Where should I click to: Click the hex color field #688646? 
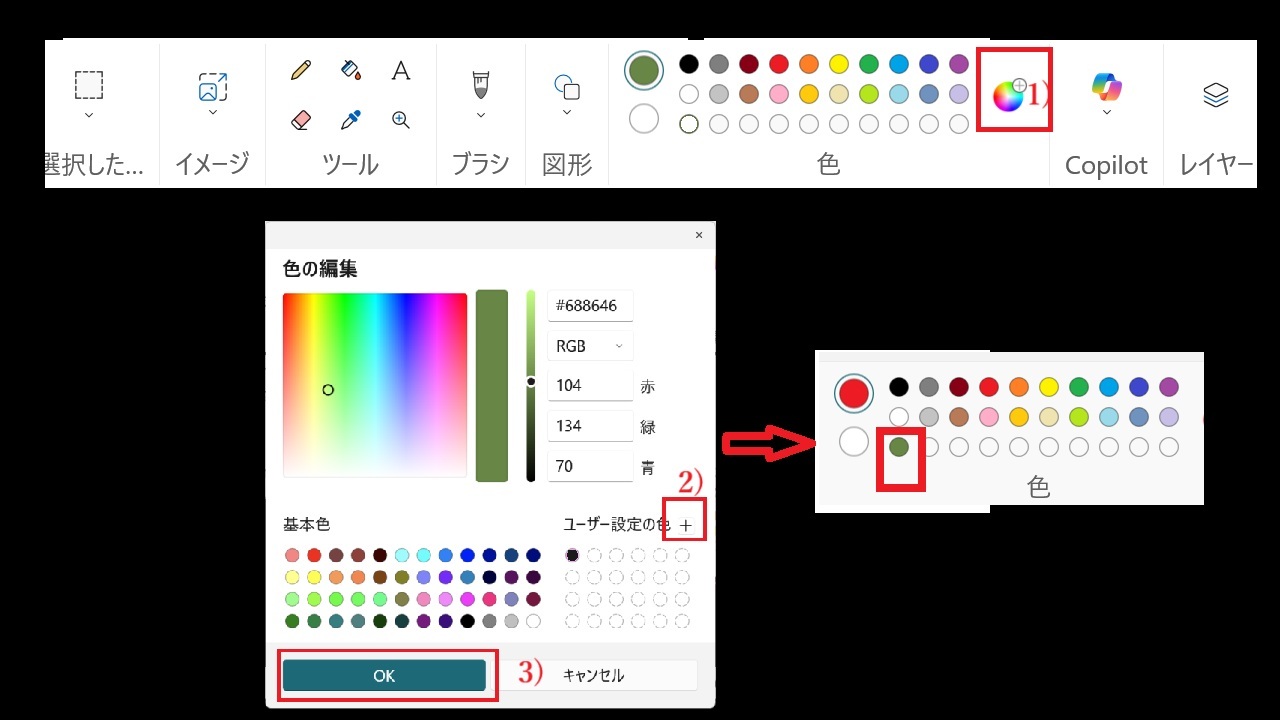[590, 306]
